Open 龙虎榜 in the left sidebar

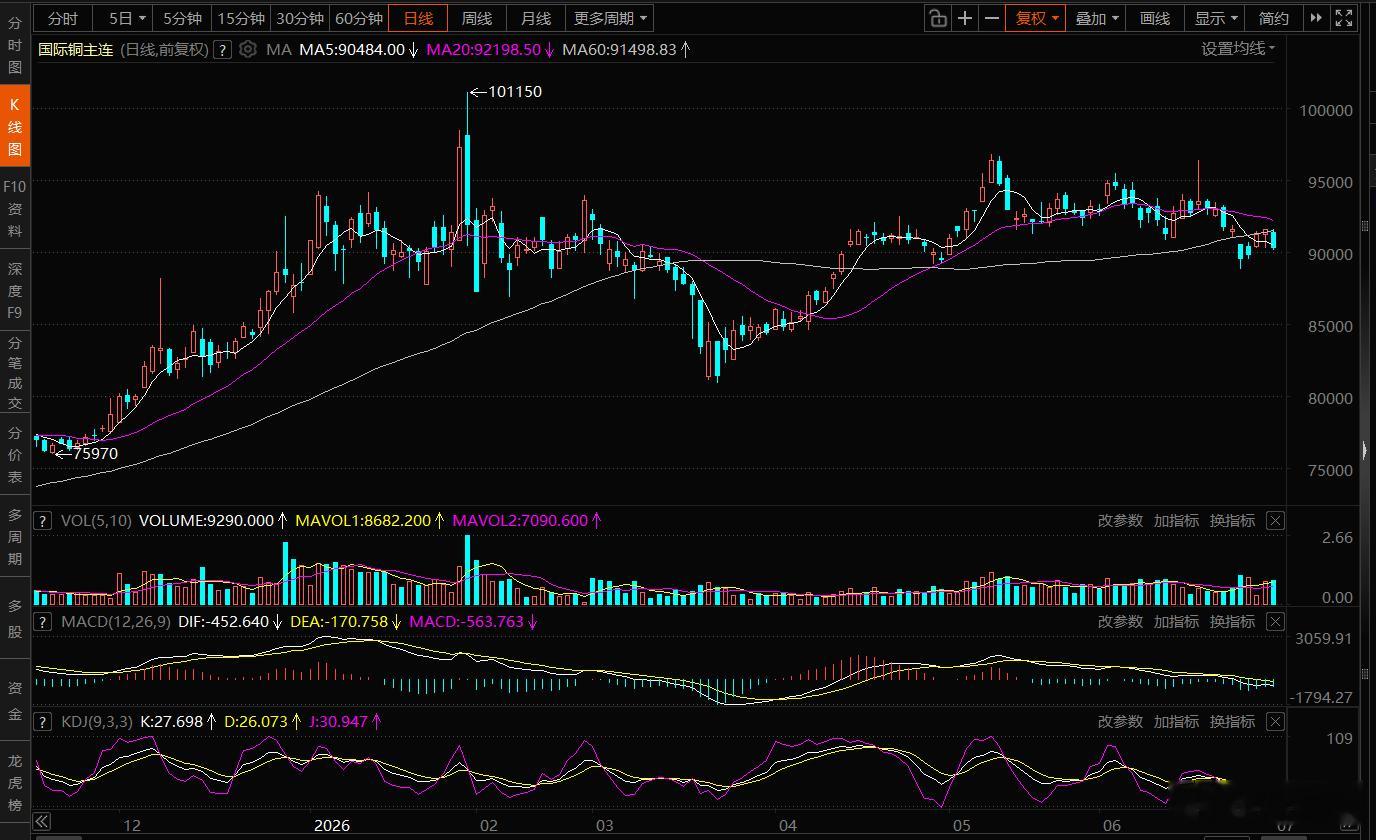(x=15, y=782)
